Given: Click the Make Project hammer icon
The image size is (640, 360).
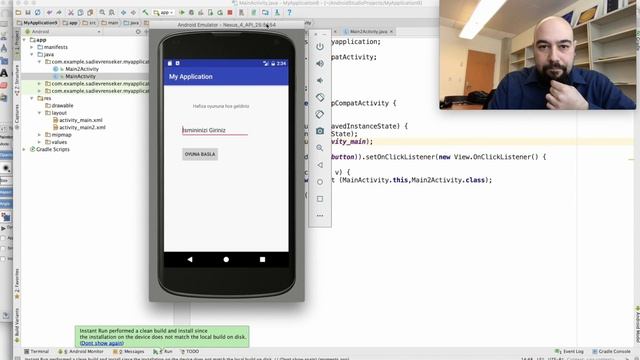Looking at the screenshot, I should point(145,13).
